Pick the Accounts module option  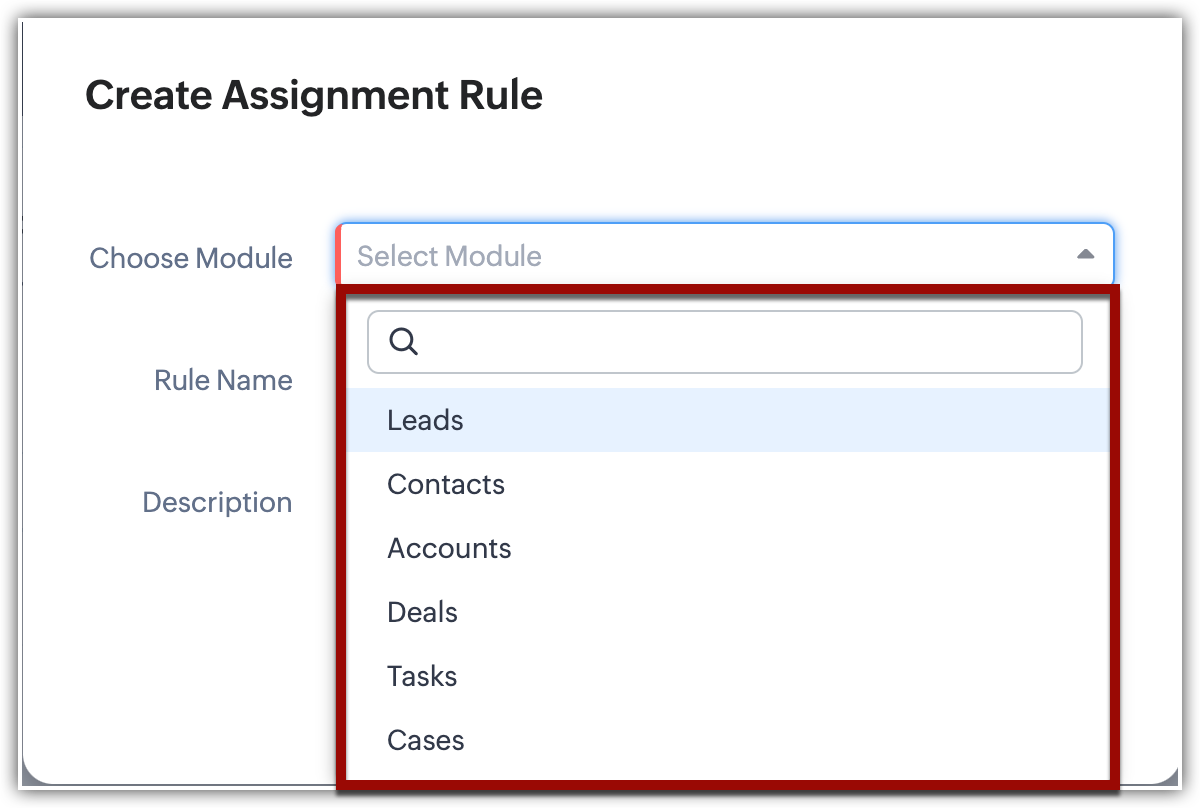click(449, 548)
